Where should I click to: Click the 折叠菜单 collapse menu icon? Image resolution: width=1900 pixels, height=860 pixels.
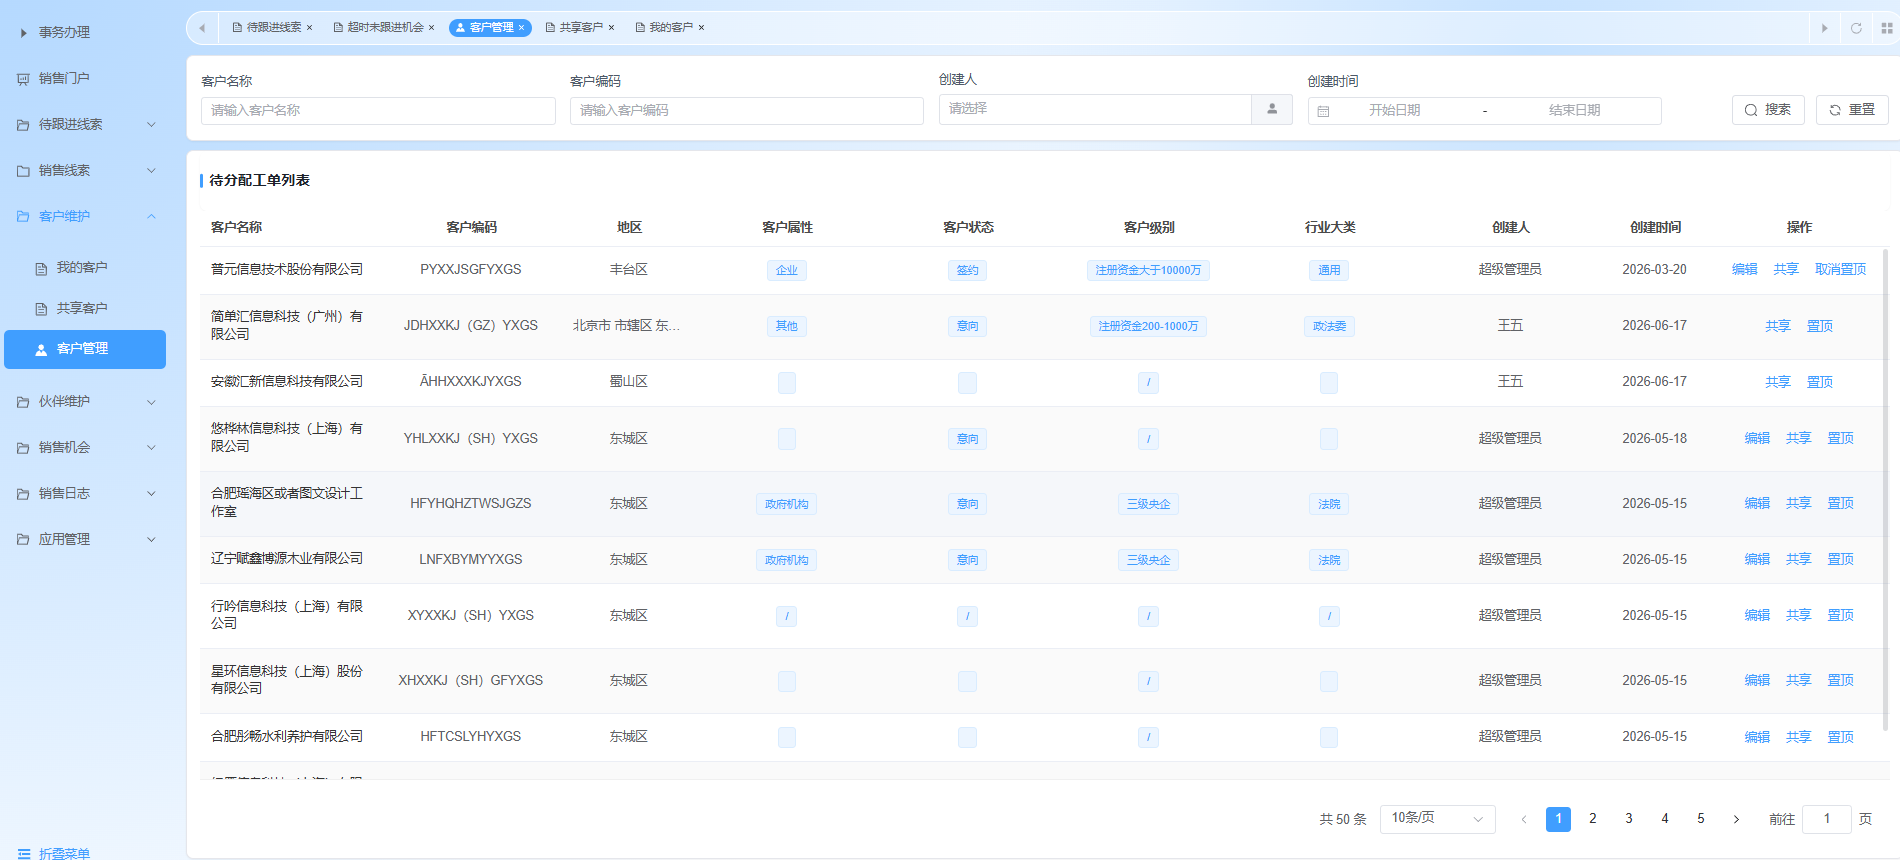24,854
